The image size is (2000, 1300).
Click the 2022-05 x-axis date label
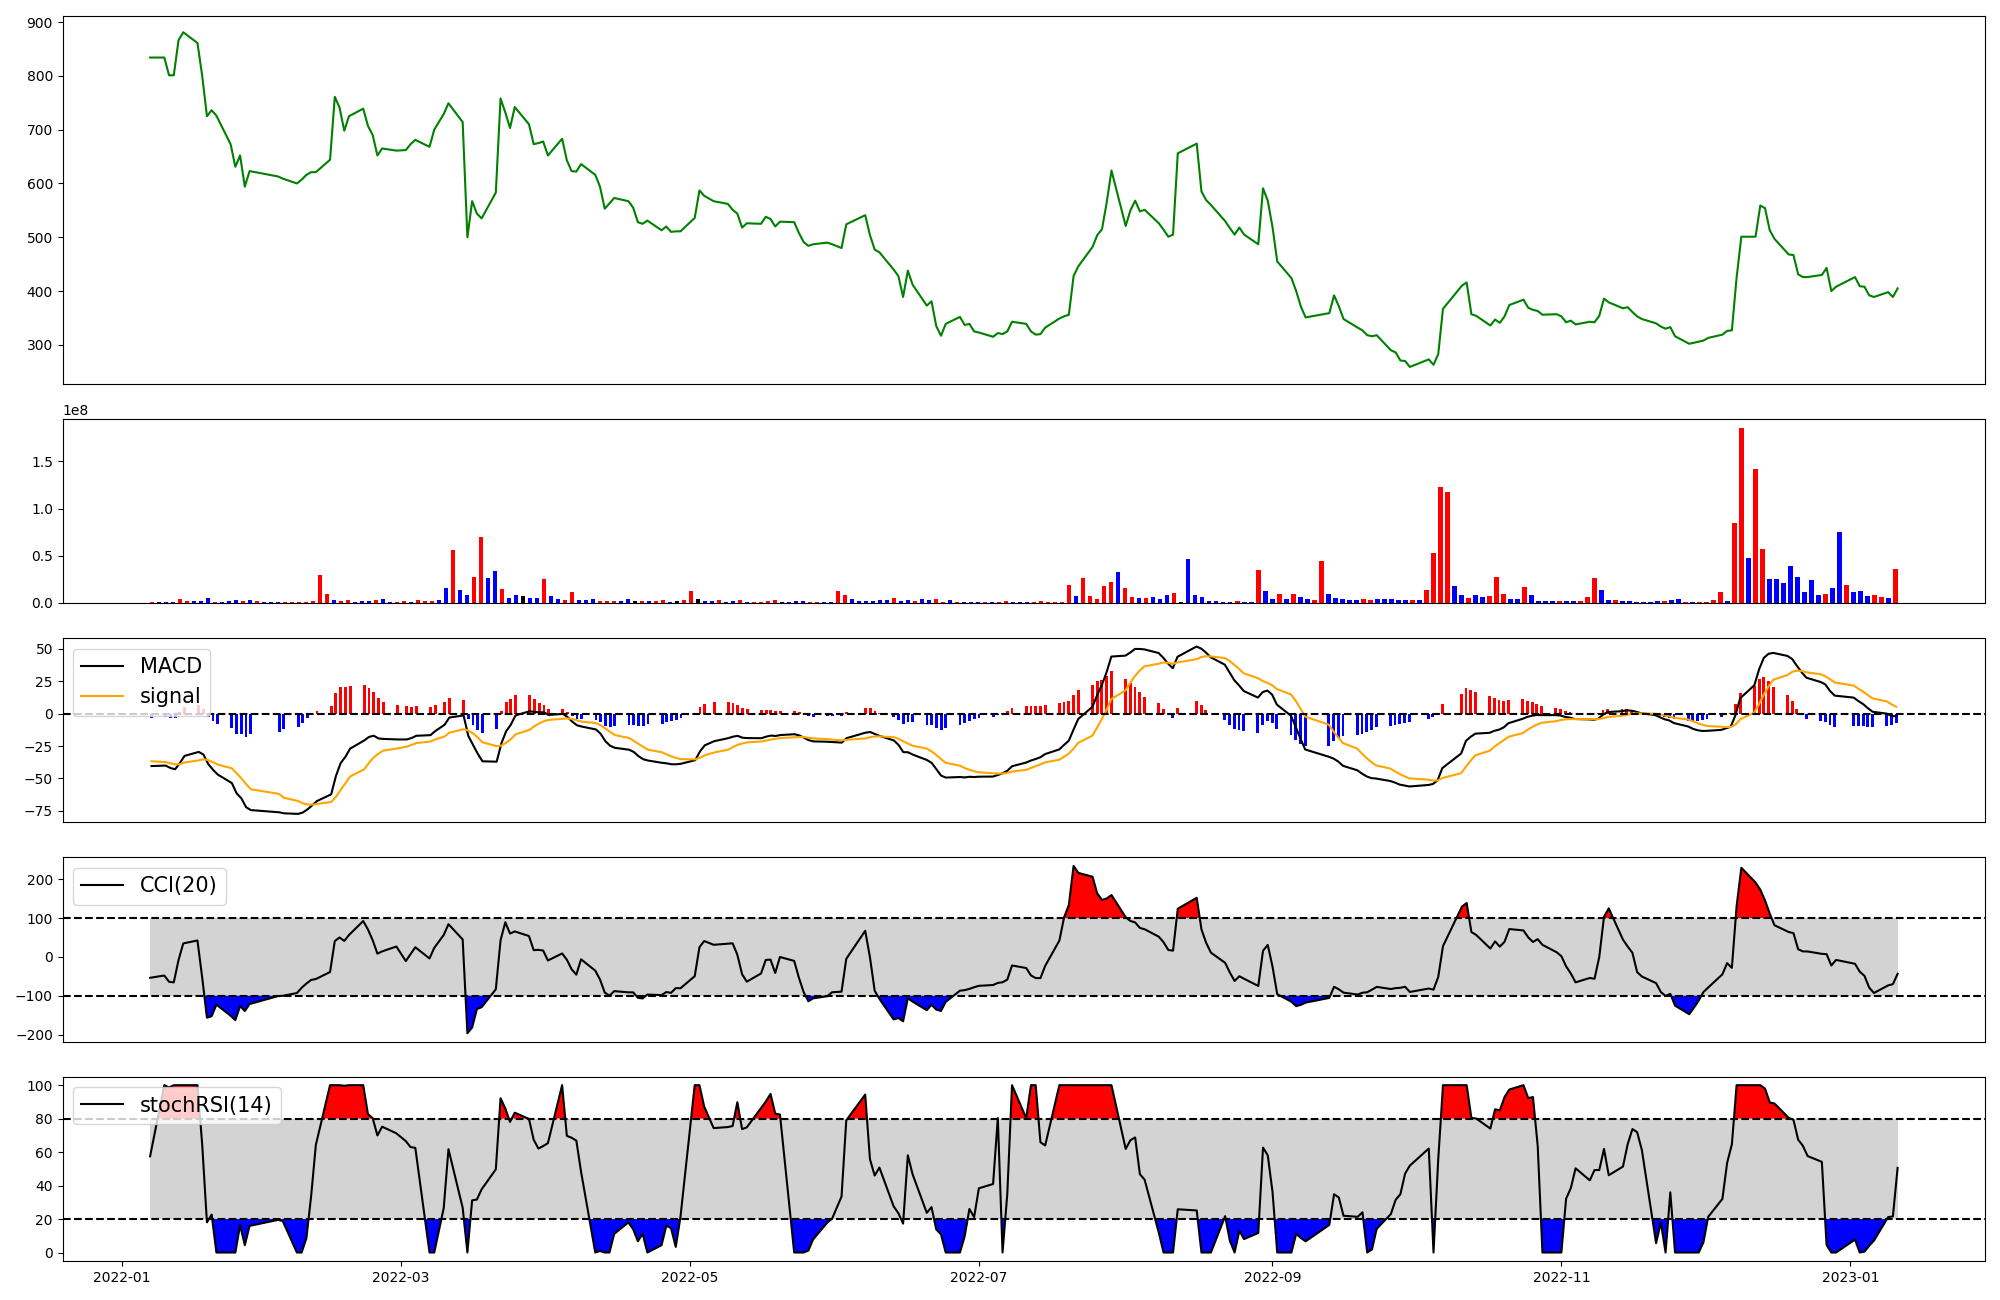(690, 1277)
